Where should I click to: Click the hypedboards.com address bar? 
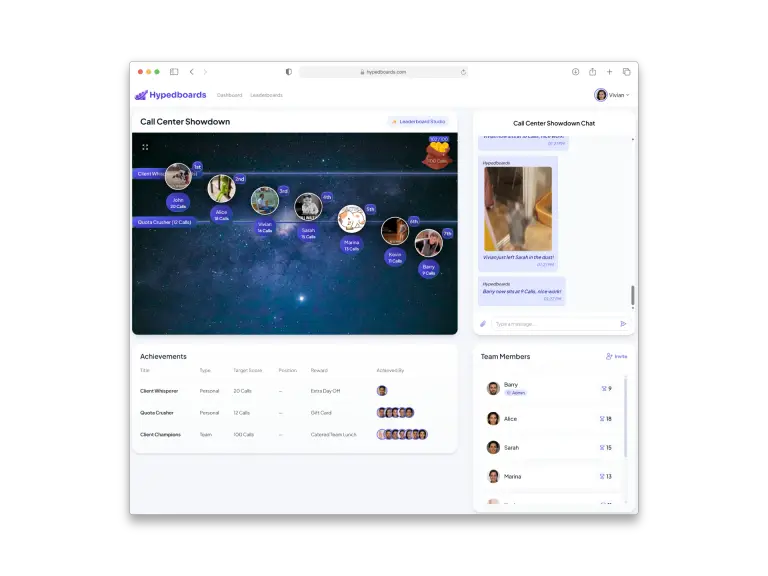tap(383, 72)
